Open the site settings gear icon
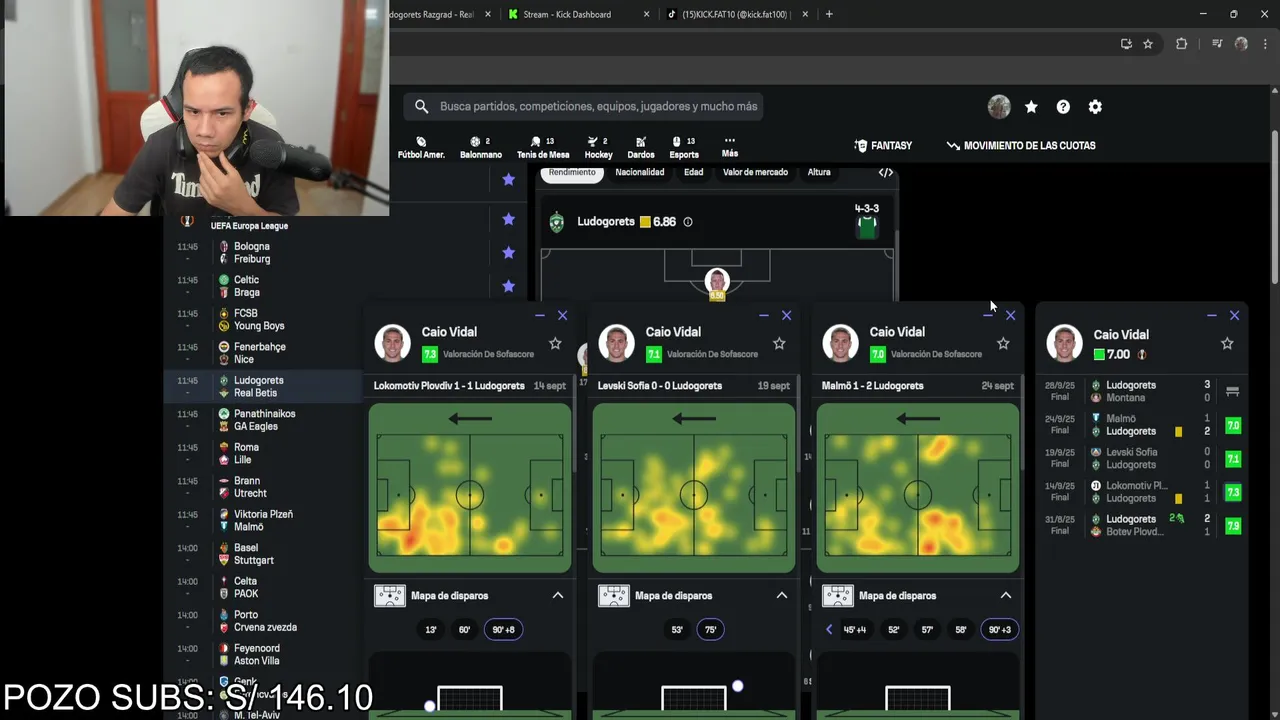 [x=1095, y=107]
